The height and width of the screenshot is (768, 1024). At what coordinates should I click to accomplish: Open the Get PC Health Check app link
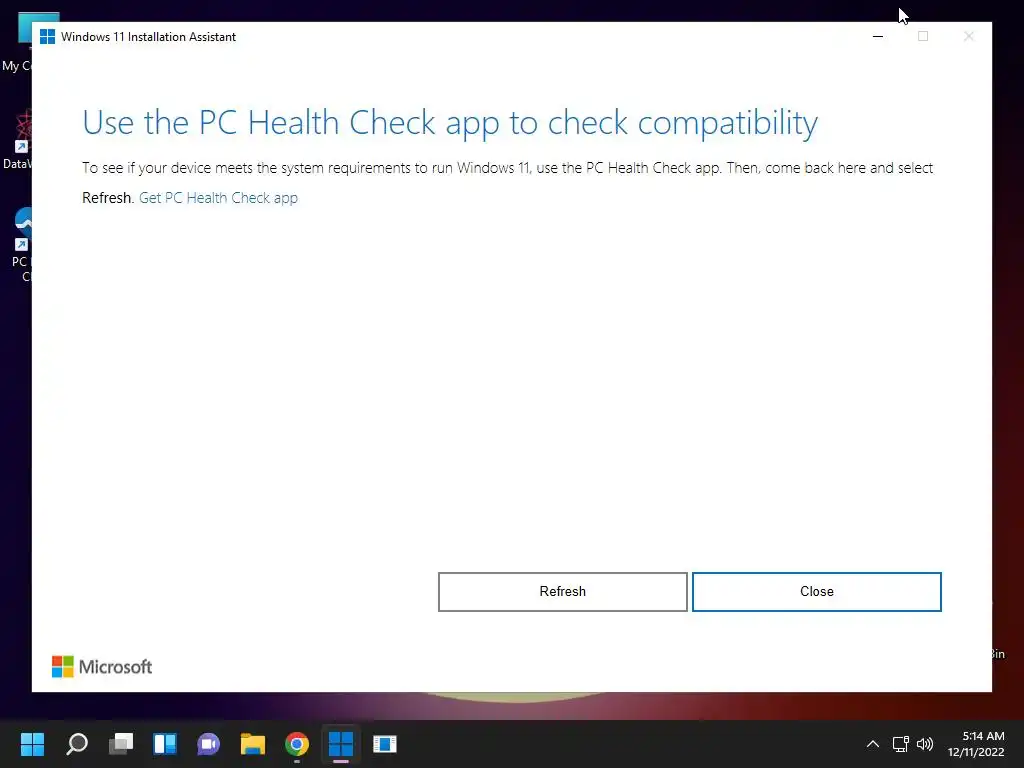point(218,198)
